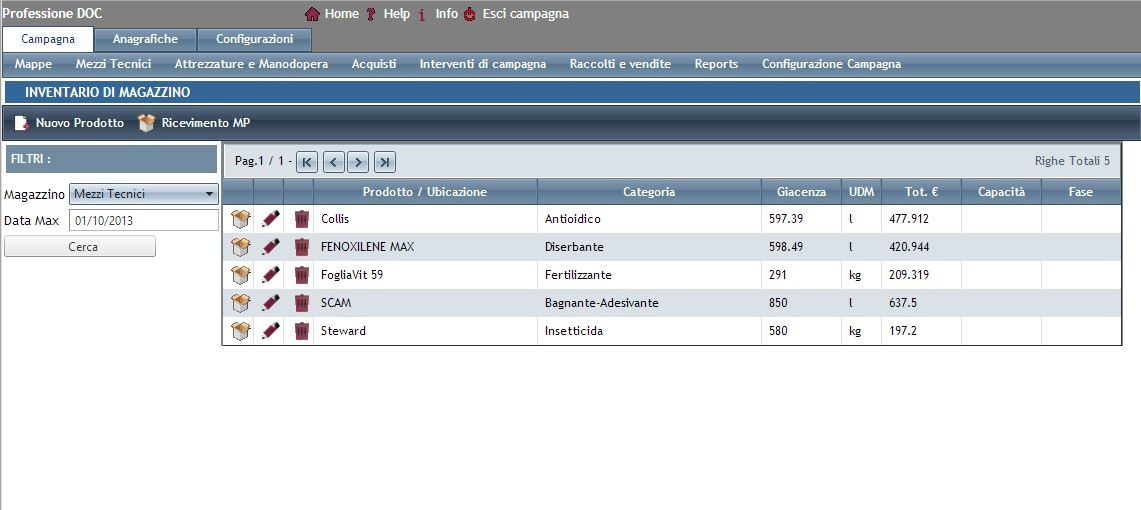Sort by Giacenza column header
Viewport: 1141px width, 510px height.
click(801, 191)
